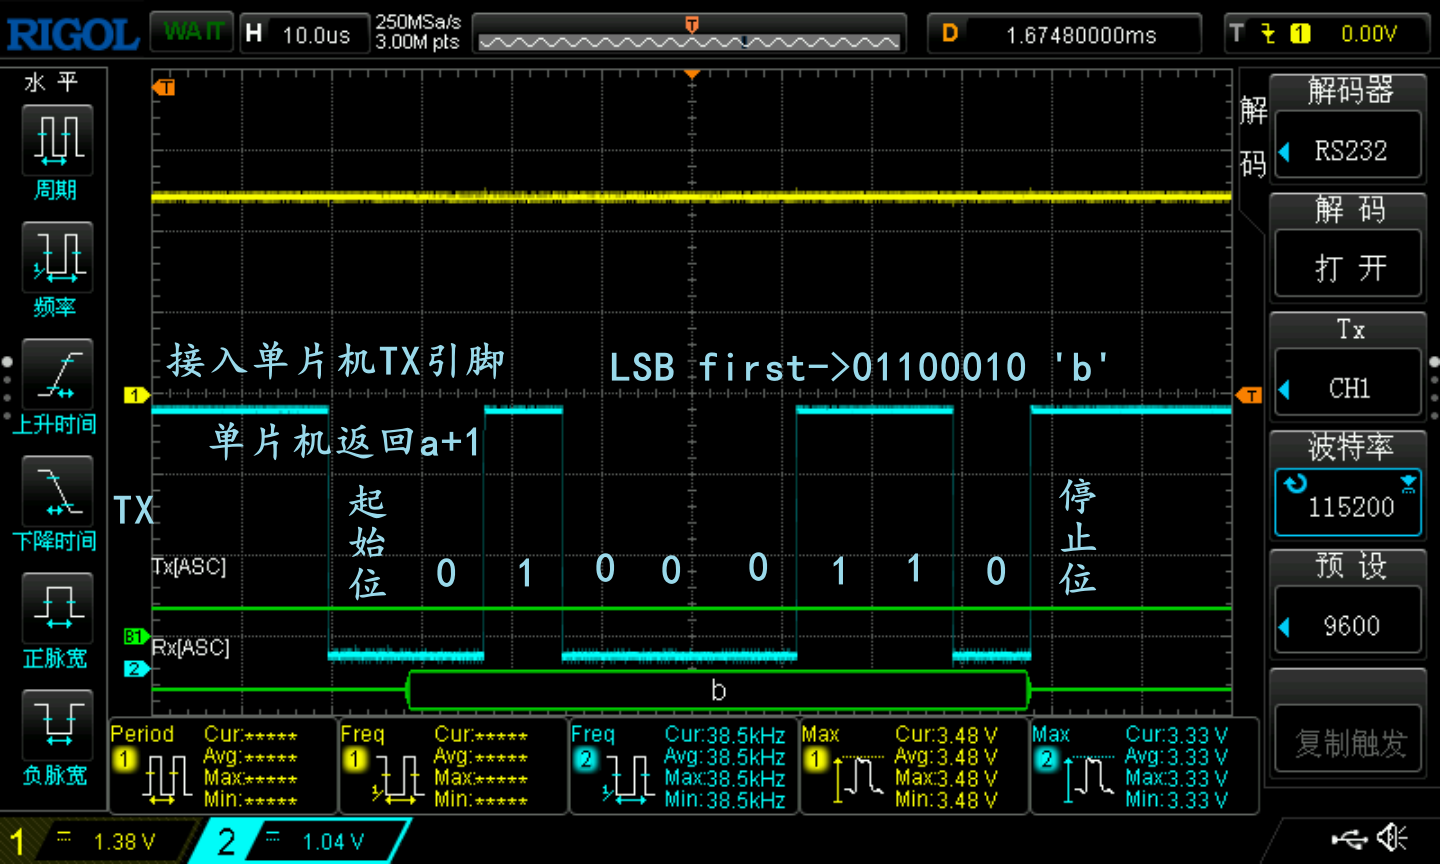The image size is (1440, 864).
Task: Click the RIGOL logo
Action: 72,35
